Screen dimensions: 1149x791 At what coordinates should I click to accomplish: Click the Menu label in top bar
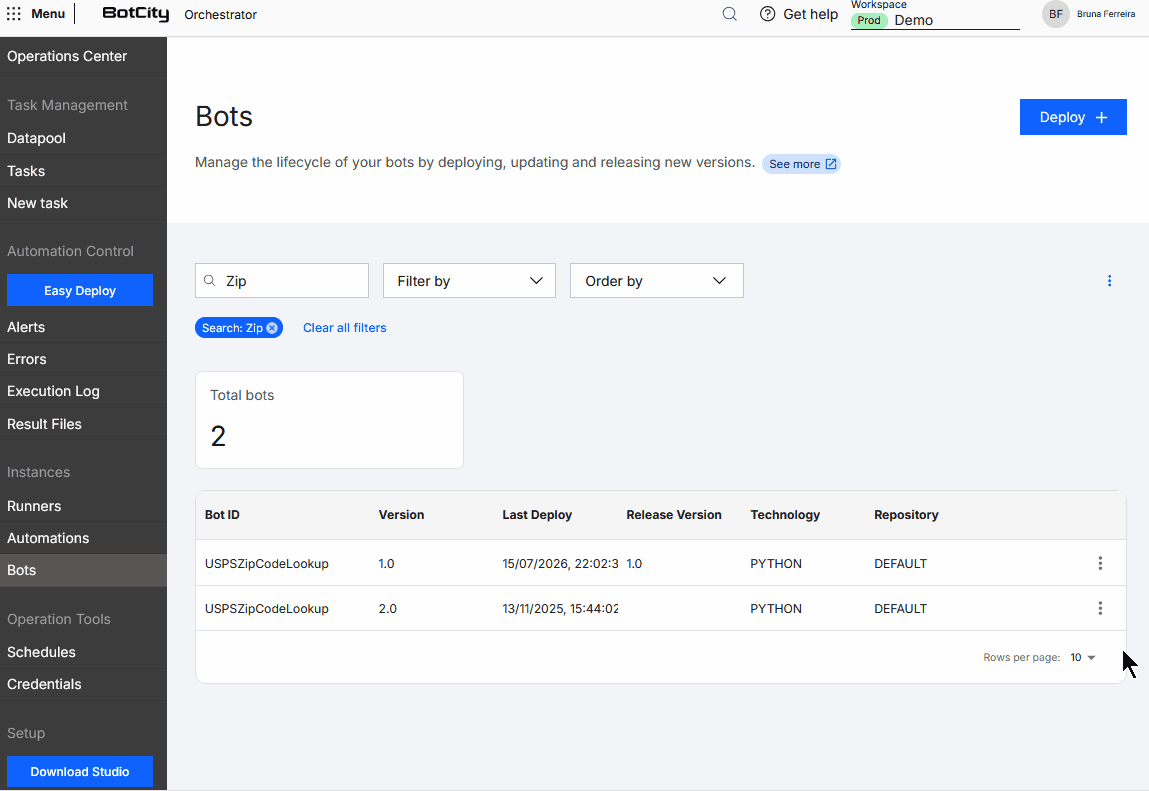tap(48, 14)
